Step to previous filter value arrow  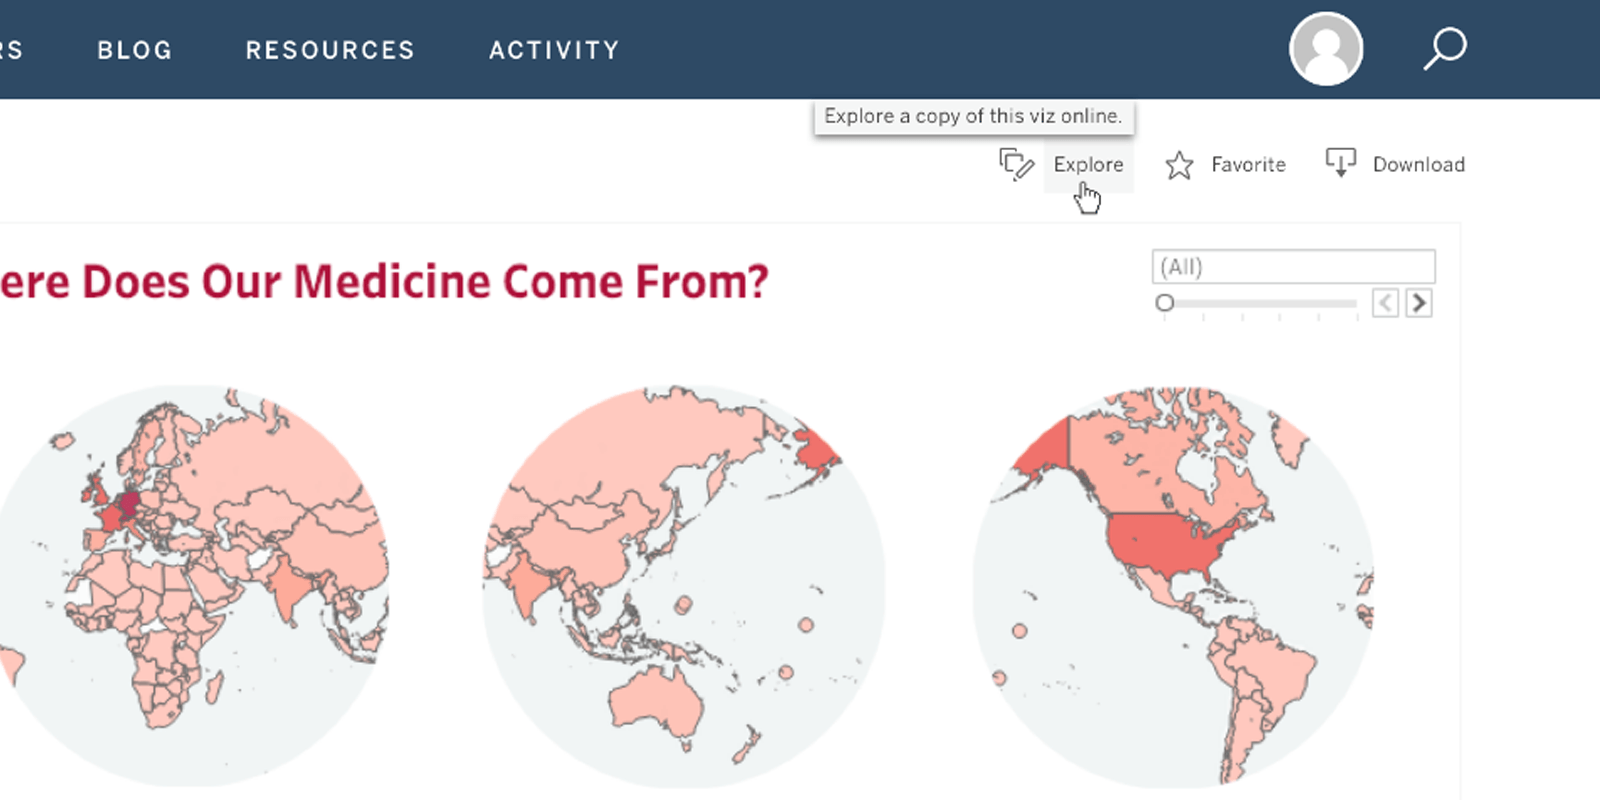pos(1385,303)
